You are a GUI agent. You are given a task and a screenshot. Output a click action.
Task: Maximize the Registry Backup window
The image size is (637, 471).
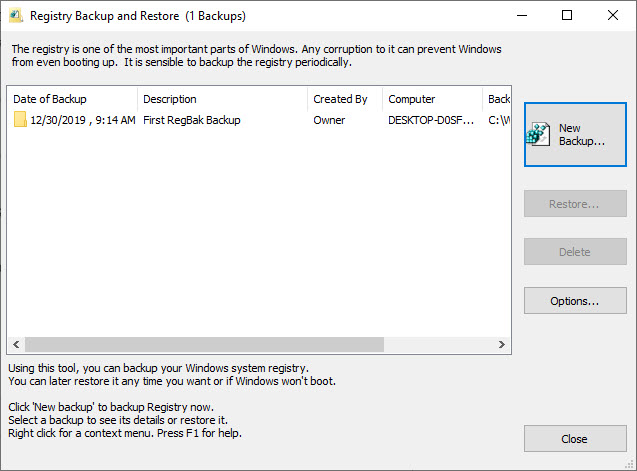[x=567, y=16]
